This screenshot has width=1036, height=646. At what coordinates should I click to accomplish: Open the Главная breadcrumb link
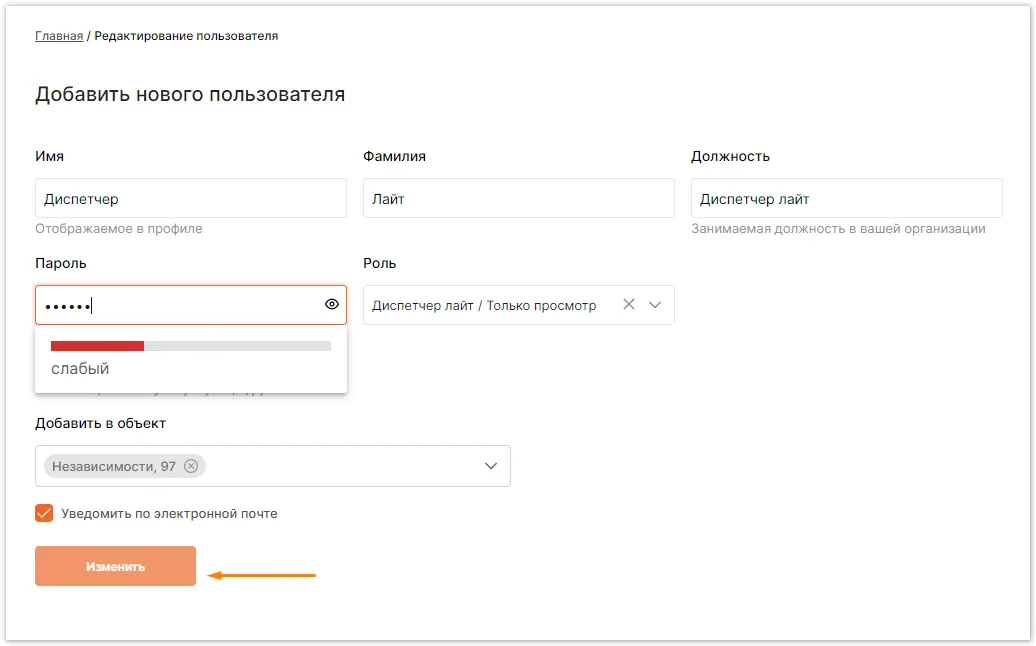(x=59, y=36)
